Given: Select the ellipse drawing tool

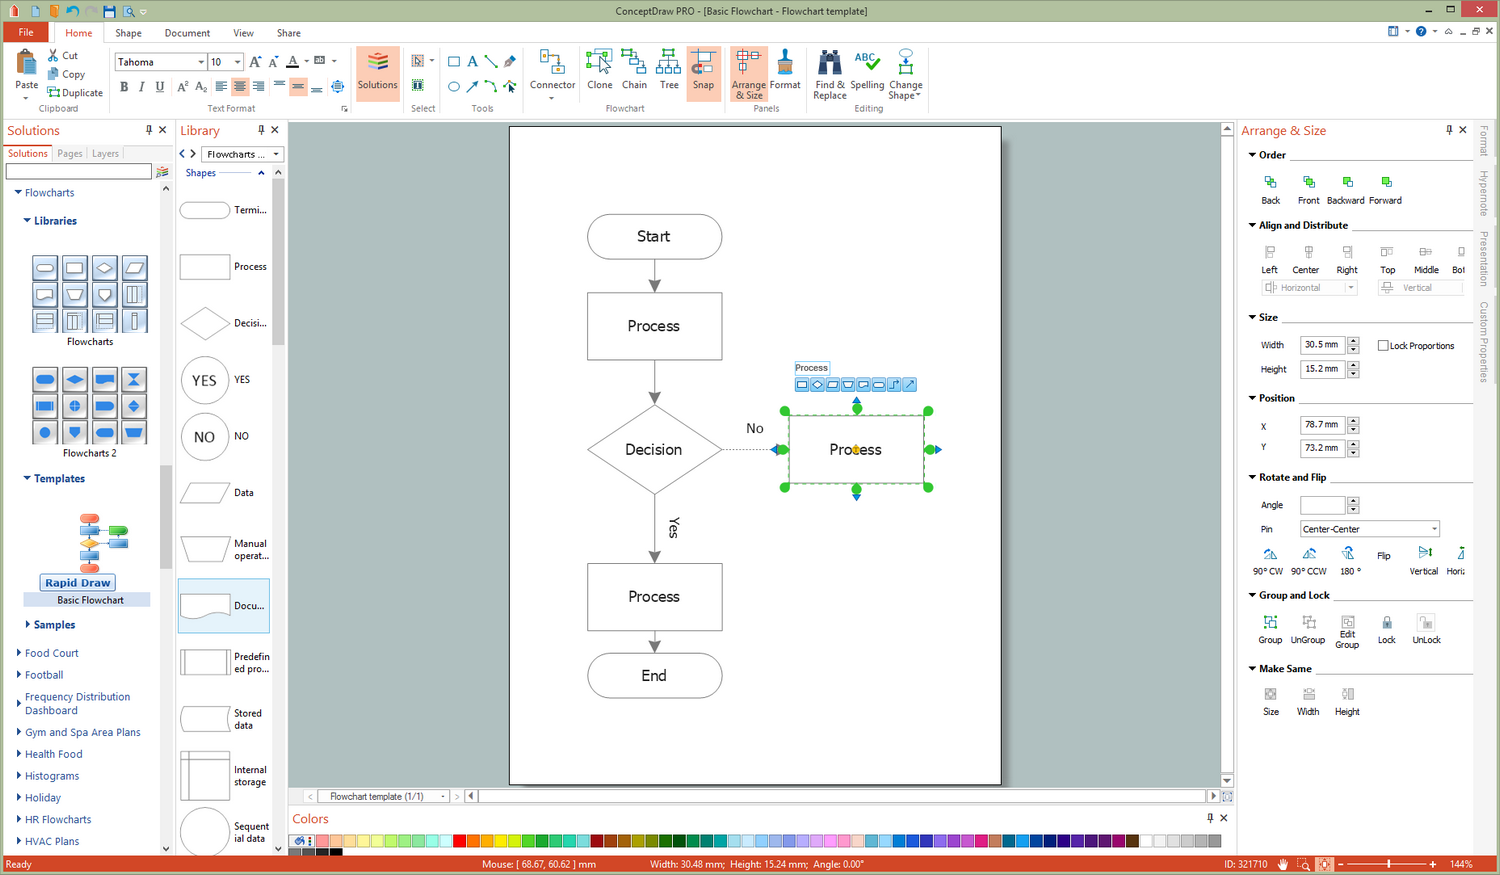Looking at the screenshot, I should point(454,87).
